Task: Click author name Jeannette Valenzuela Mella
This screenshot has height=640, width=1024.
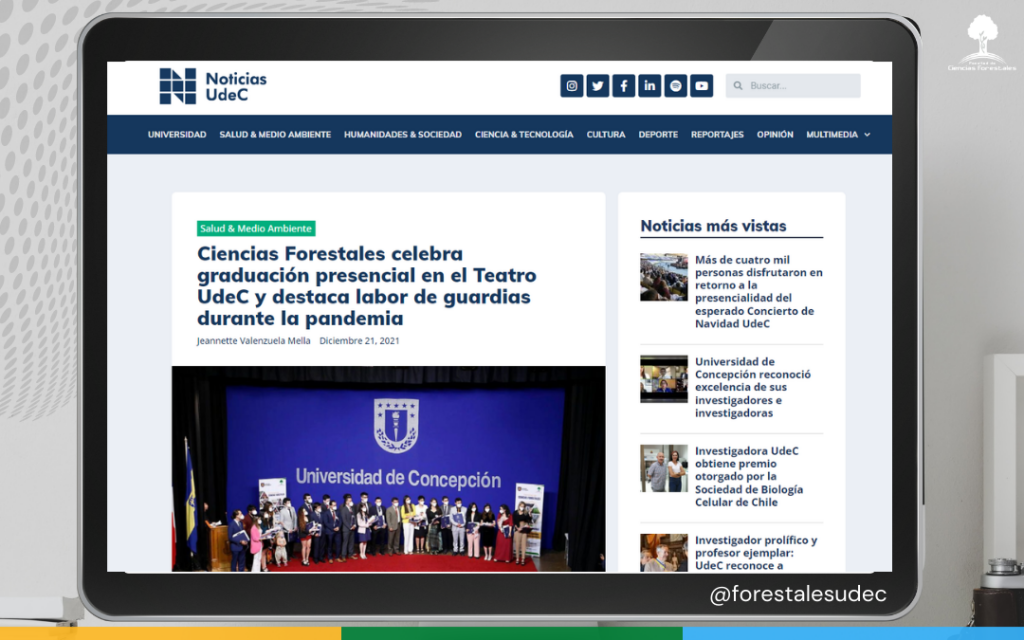Action: pos(253,341)
